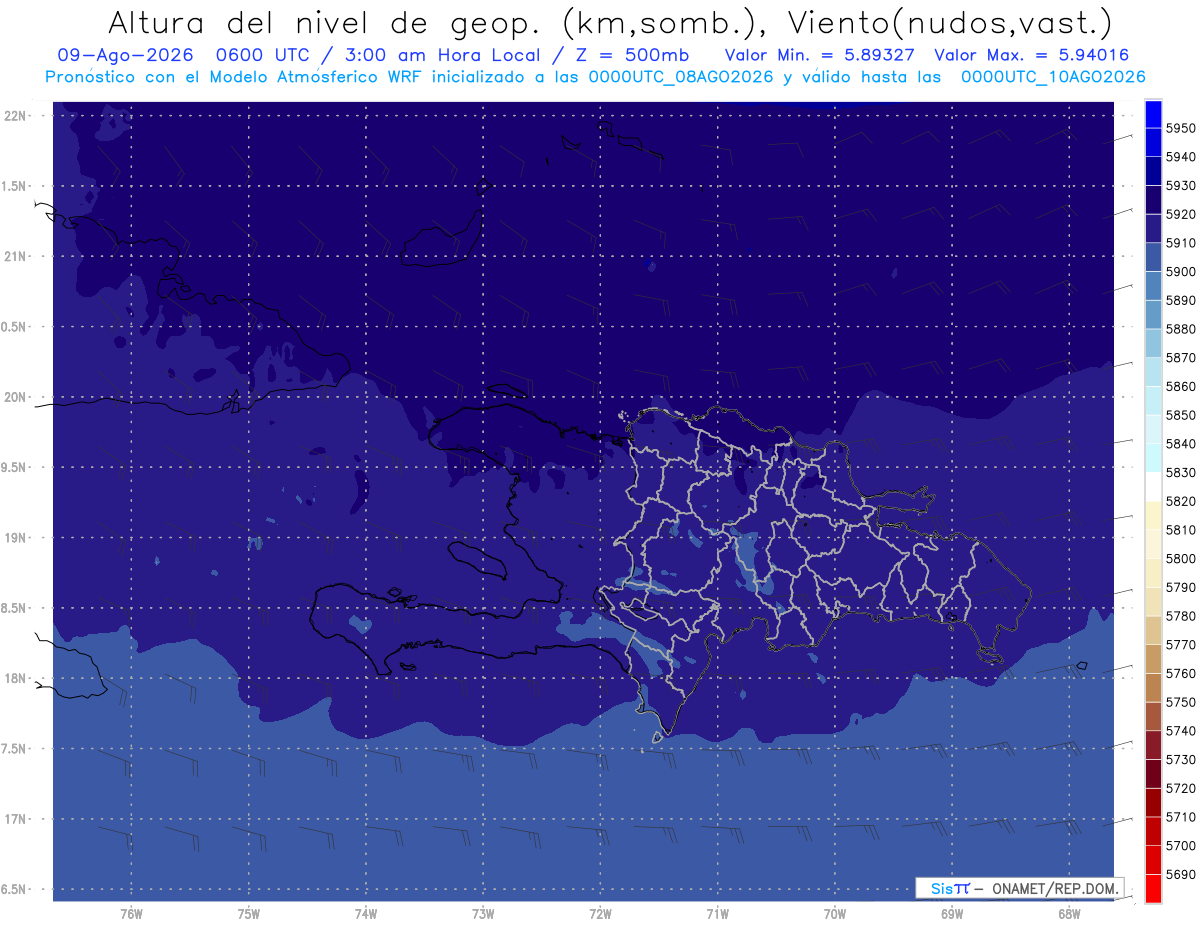1200x927 pixels.
Task: Click the '5720' legend value
Action: tap(1181, 788)
